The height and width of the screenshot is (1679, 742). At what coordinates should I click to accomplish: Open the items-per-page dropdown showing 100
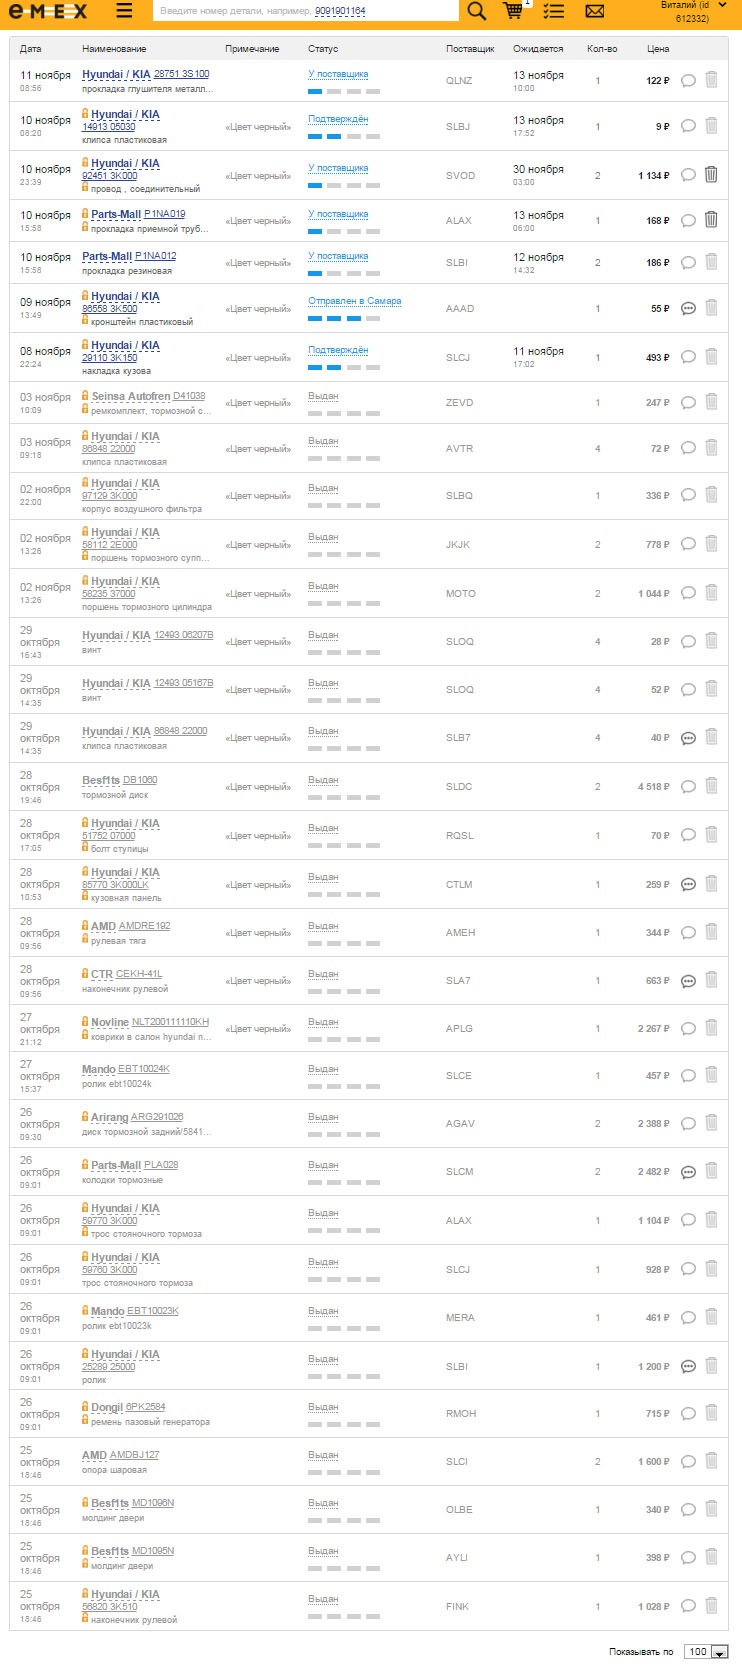(x=706, y=1652)
